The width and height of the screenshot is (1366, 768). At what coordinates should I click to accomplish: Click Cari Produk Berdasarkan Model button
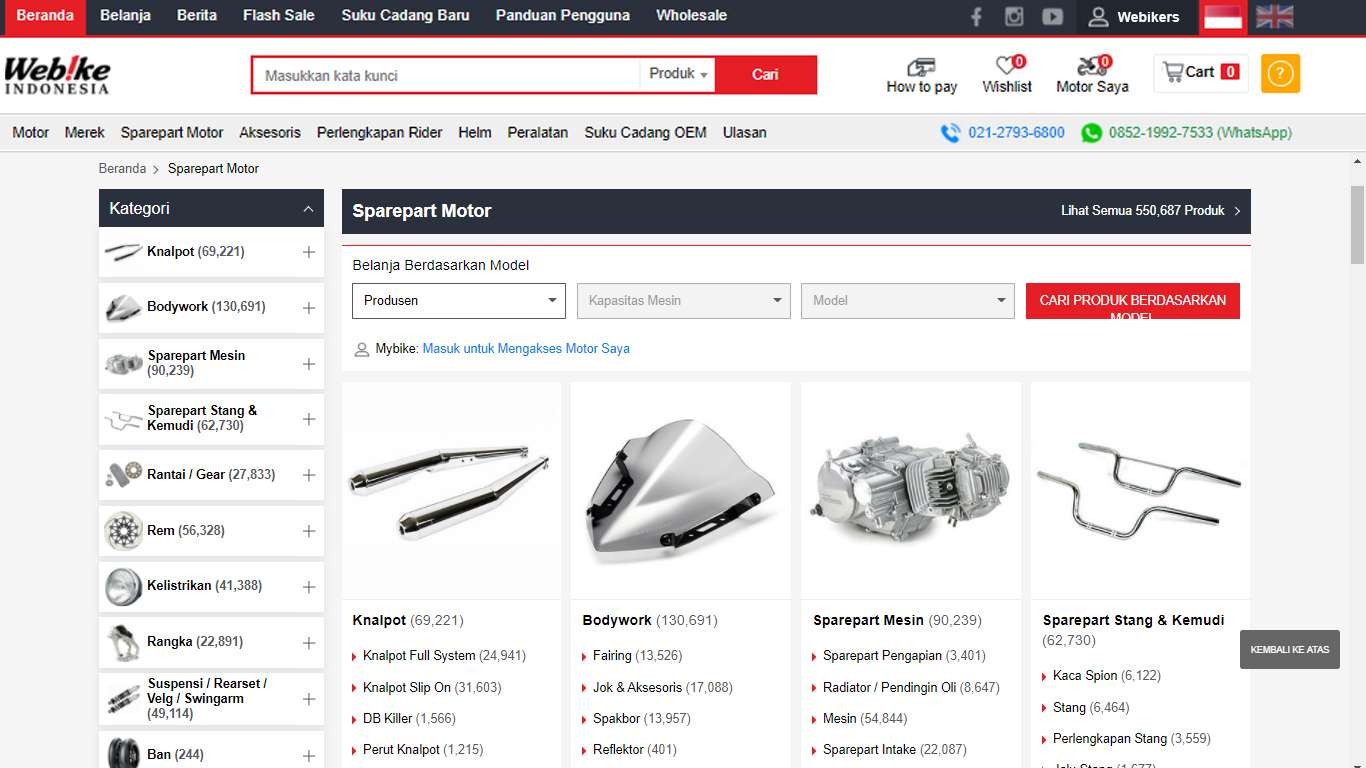click(x=1133, y=301)
